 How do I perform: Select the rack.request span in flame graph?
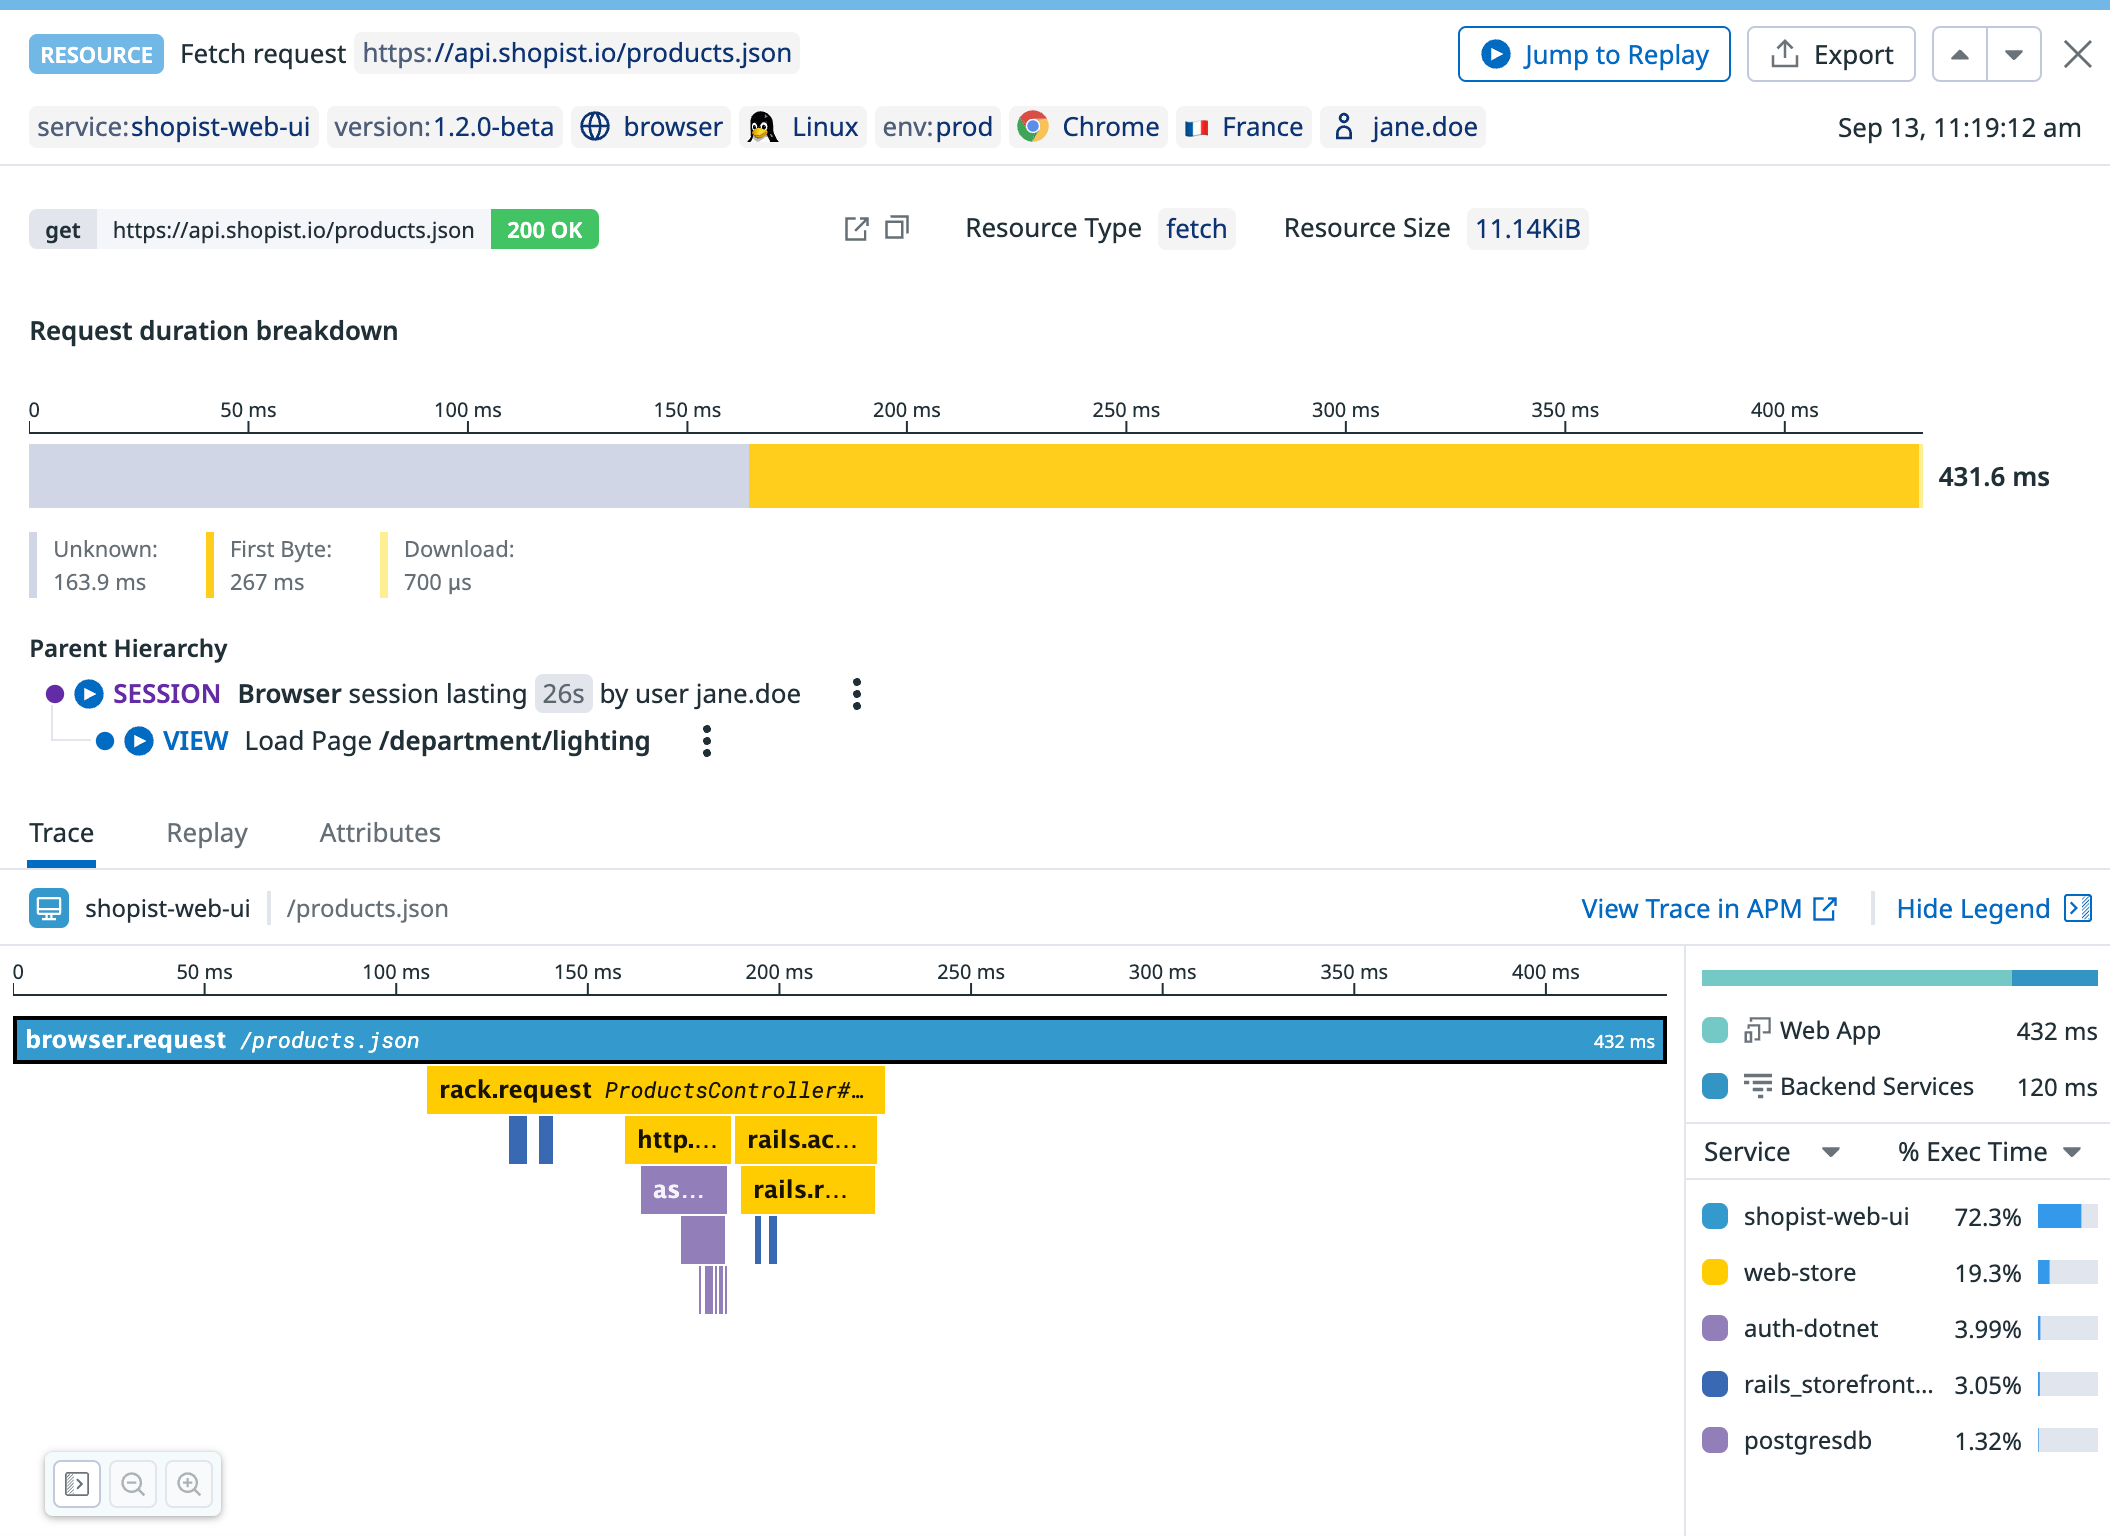coord(655,1090)
